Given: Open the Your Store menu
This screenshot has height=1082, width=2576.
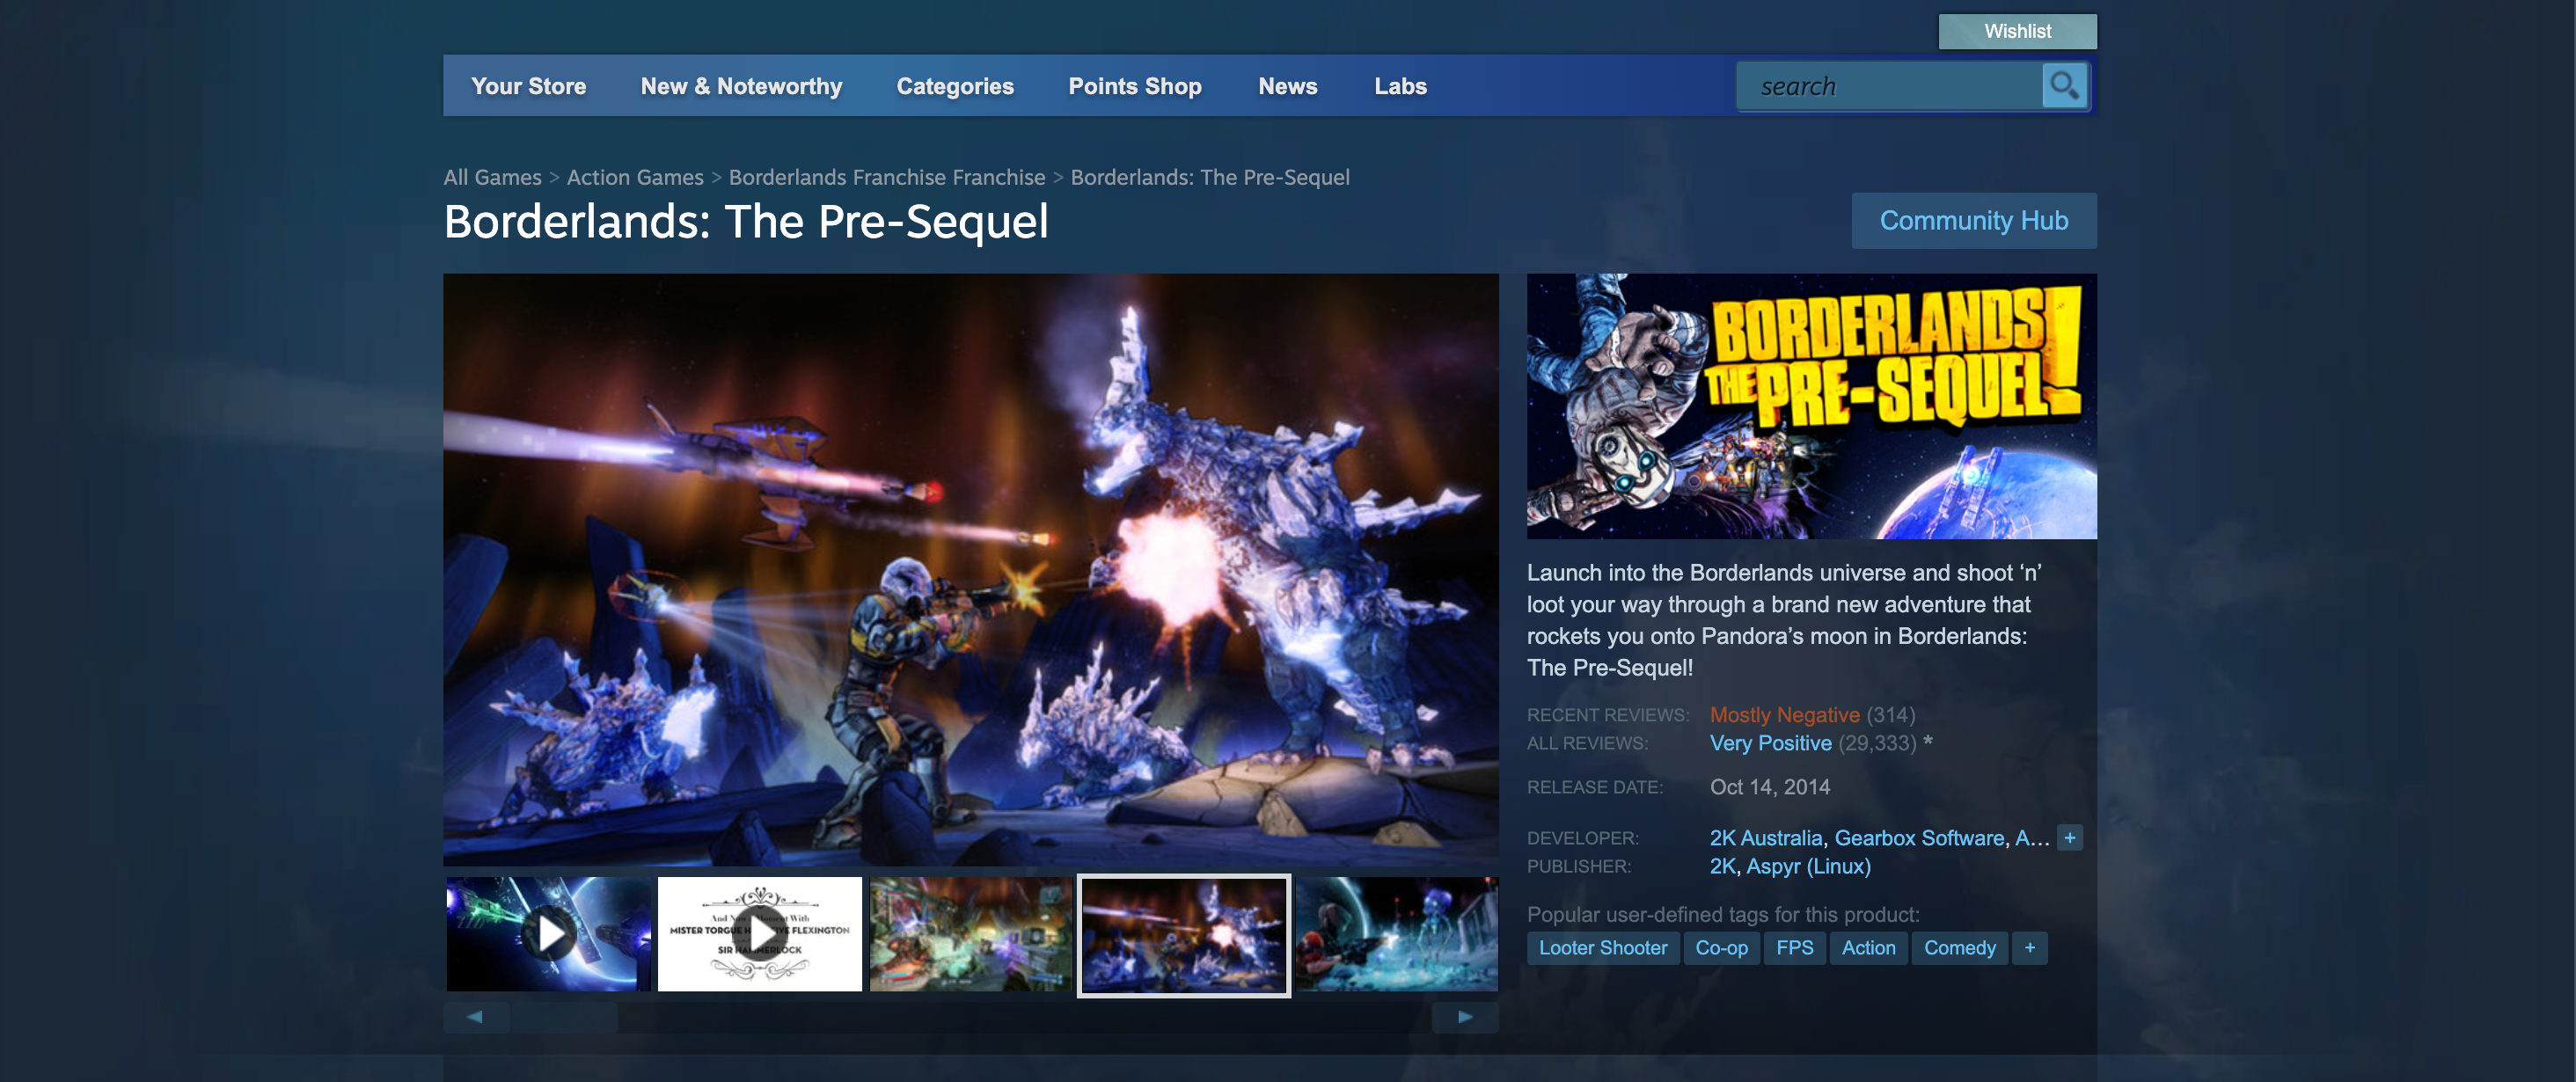Looking at the screenshot, I should 528,86.
